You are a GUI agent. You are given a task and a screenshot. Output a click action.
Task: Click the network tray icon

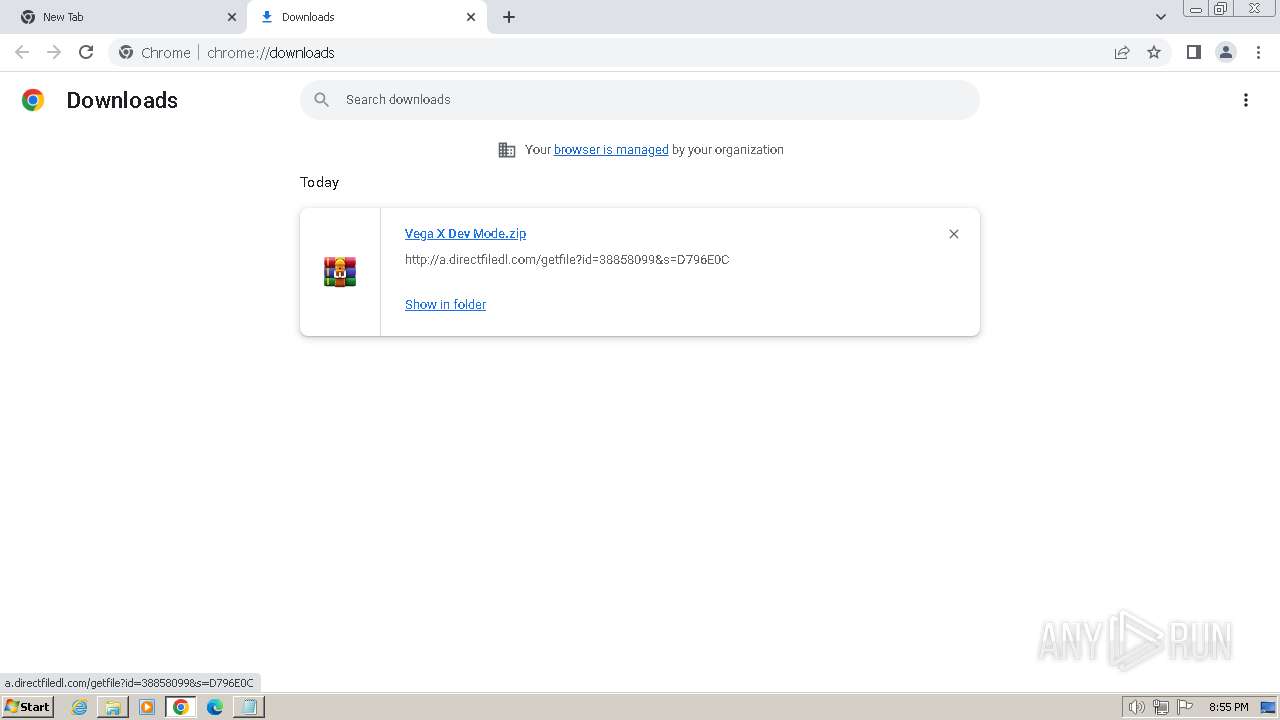pos(1160,707)
